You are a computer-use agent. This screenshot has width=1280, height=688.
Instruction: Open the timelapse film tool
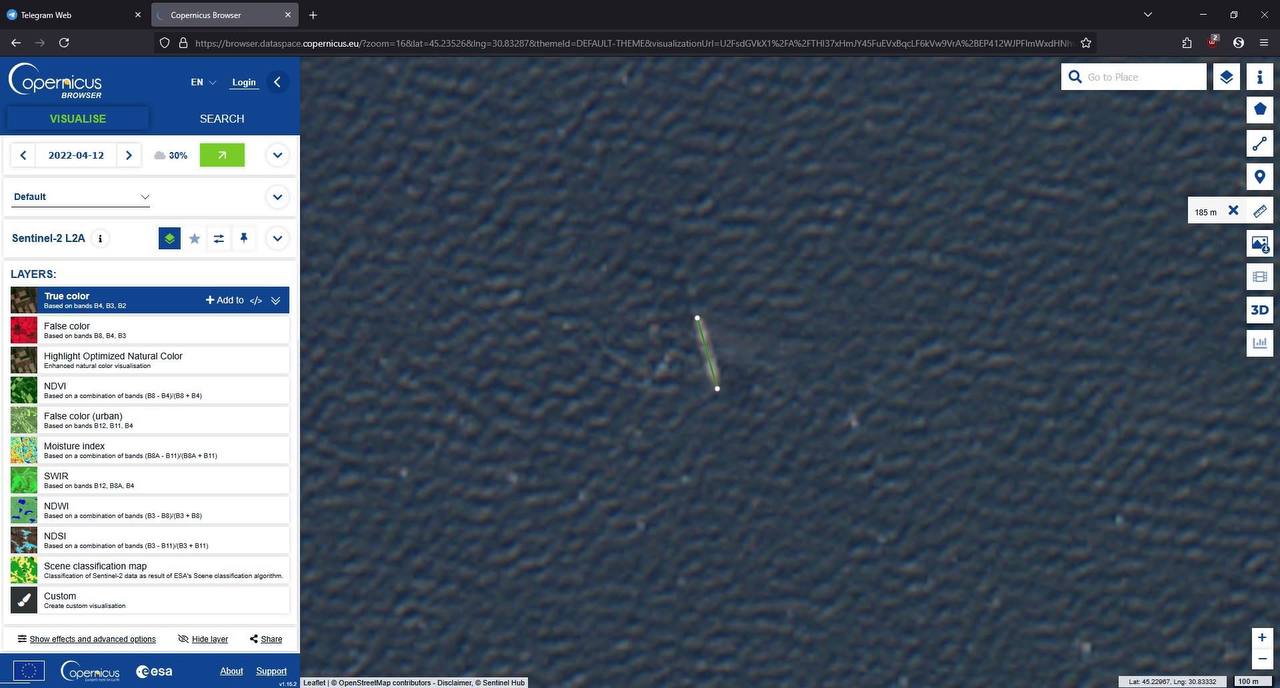point(1259,277)
